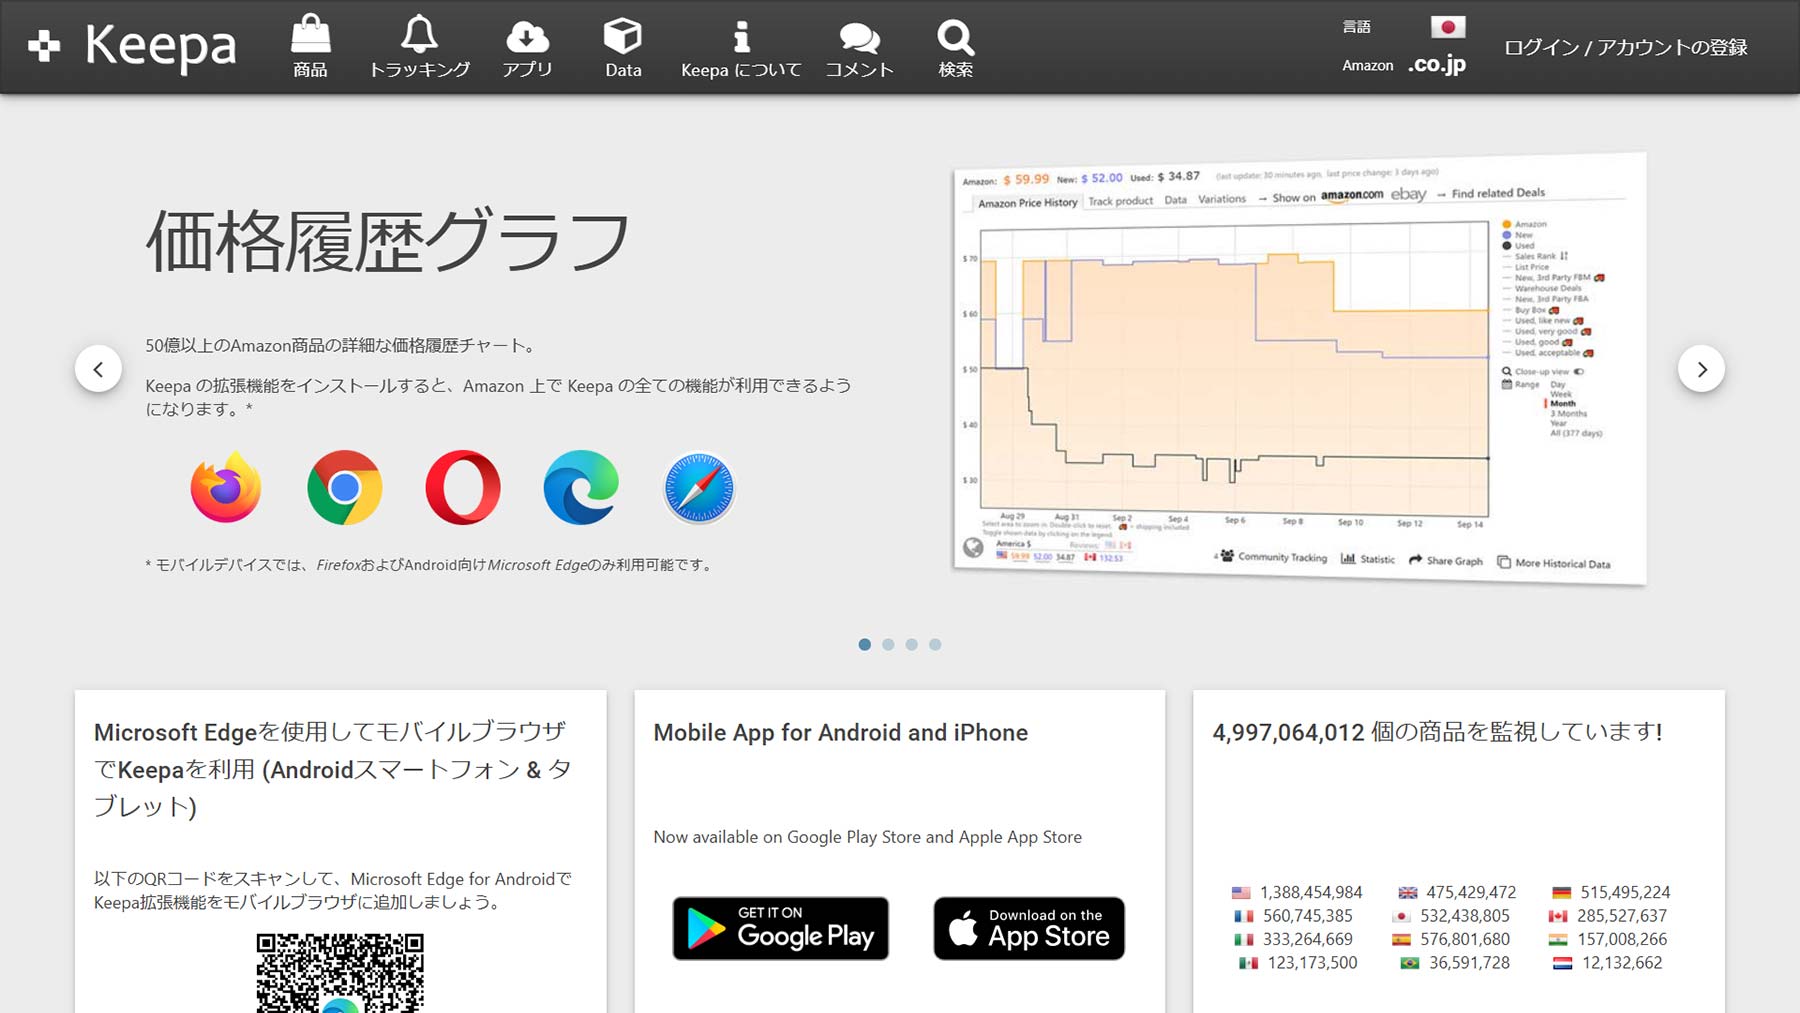This screenshot has width=1800, height=1013.
Task: Click Canada flag count 285,527,637
Action: (x=1608, y=915)
